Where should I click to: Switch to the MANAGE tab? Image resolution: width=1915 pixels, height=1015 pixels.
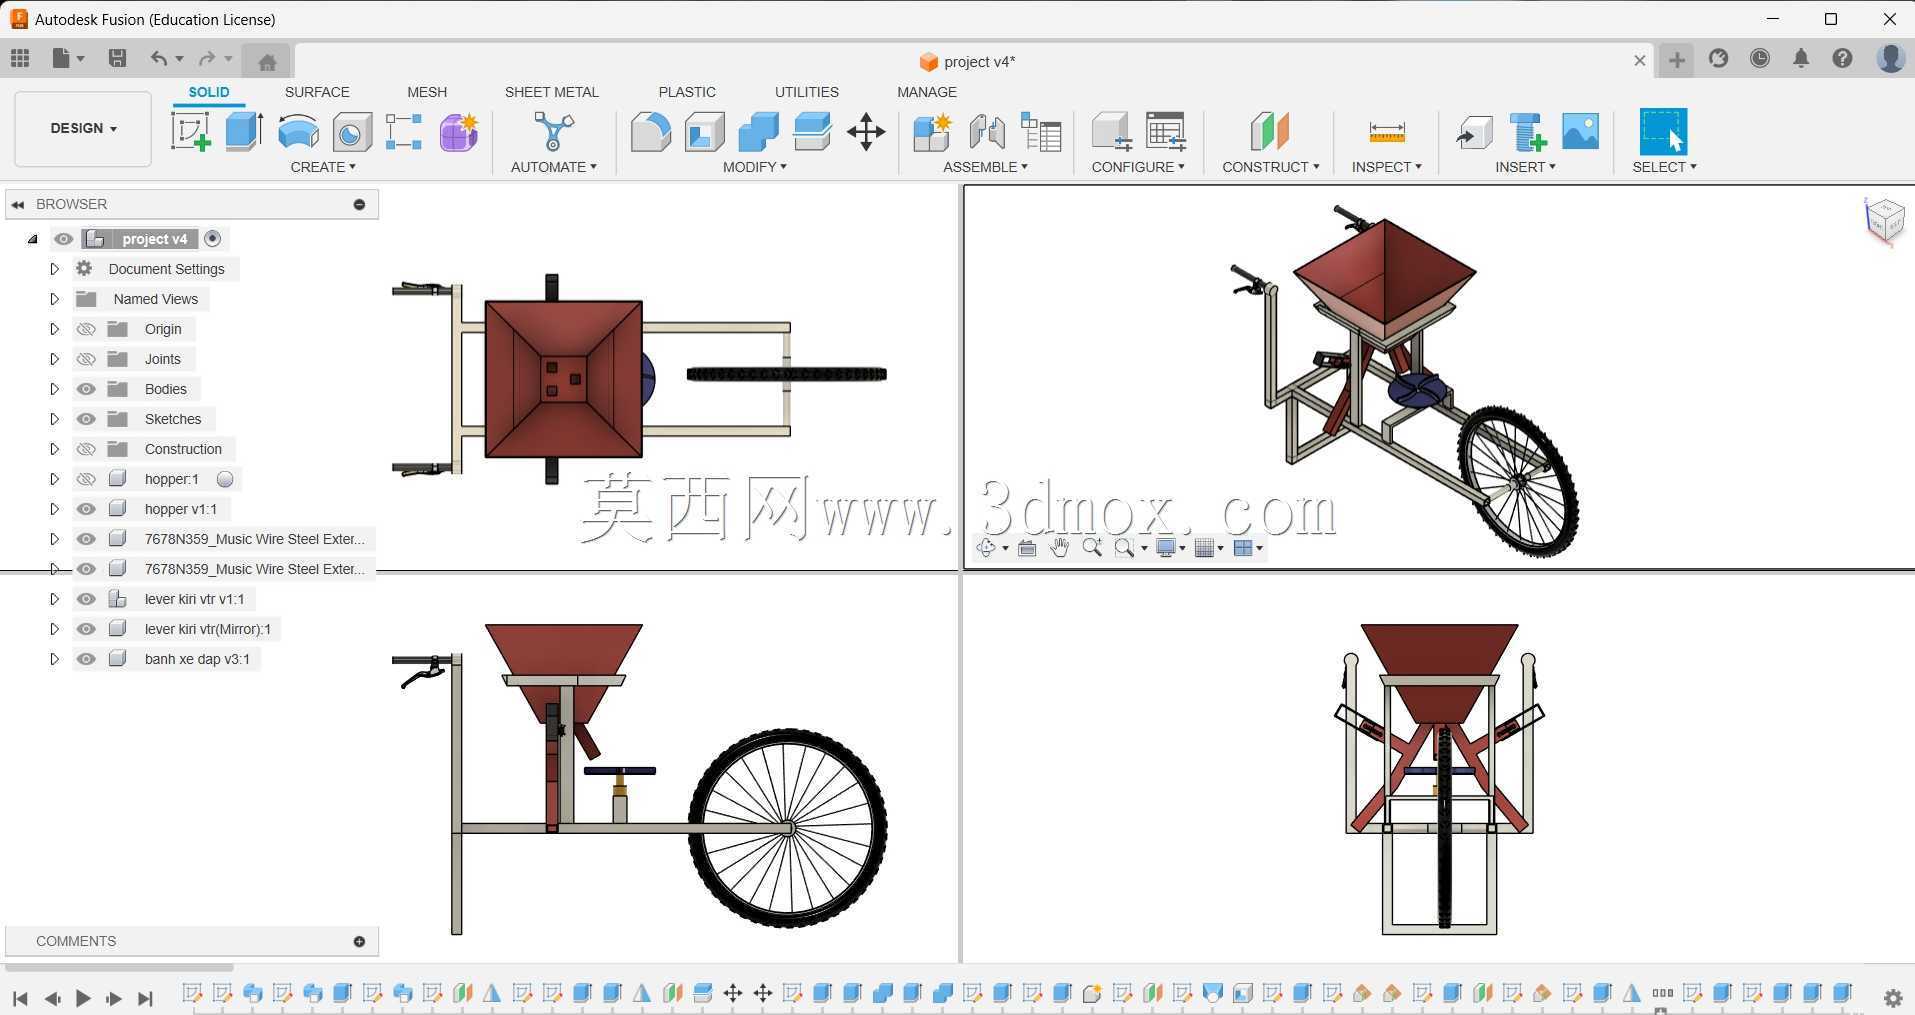coord(927,92)
